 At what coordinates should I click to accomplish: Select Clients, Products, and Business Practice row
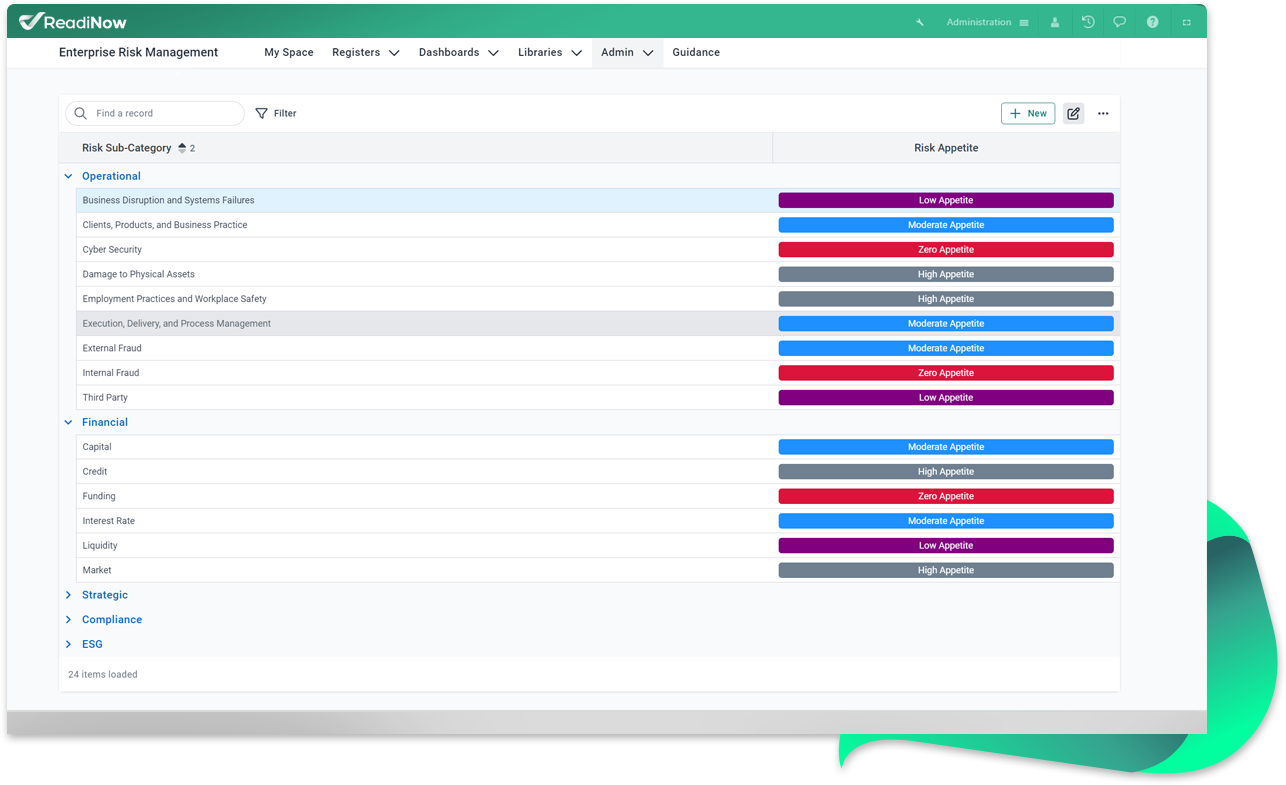(x=598, y=225)
